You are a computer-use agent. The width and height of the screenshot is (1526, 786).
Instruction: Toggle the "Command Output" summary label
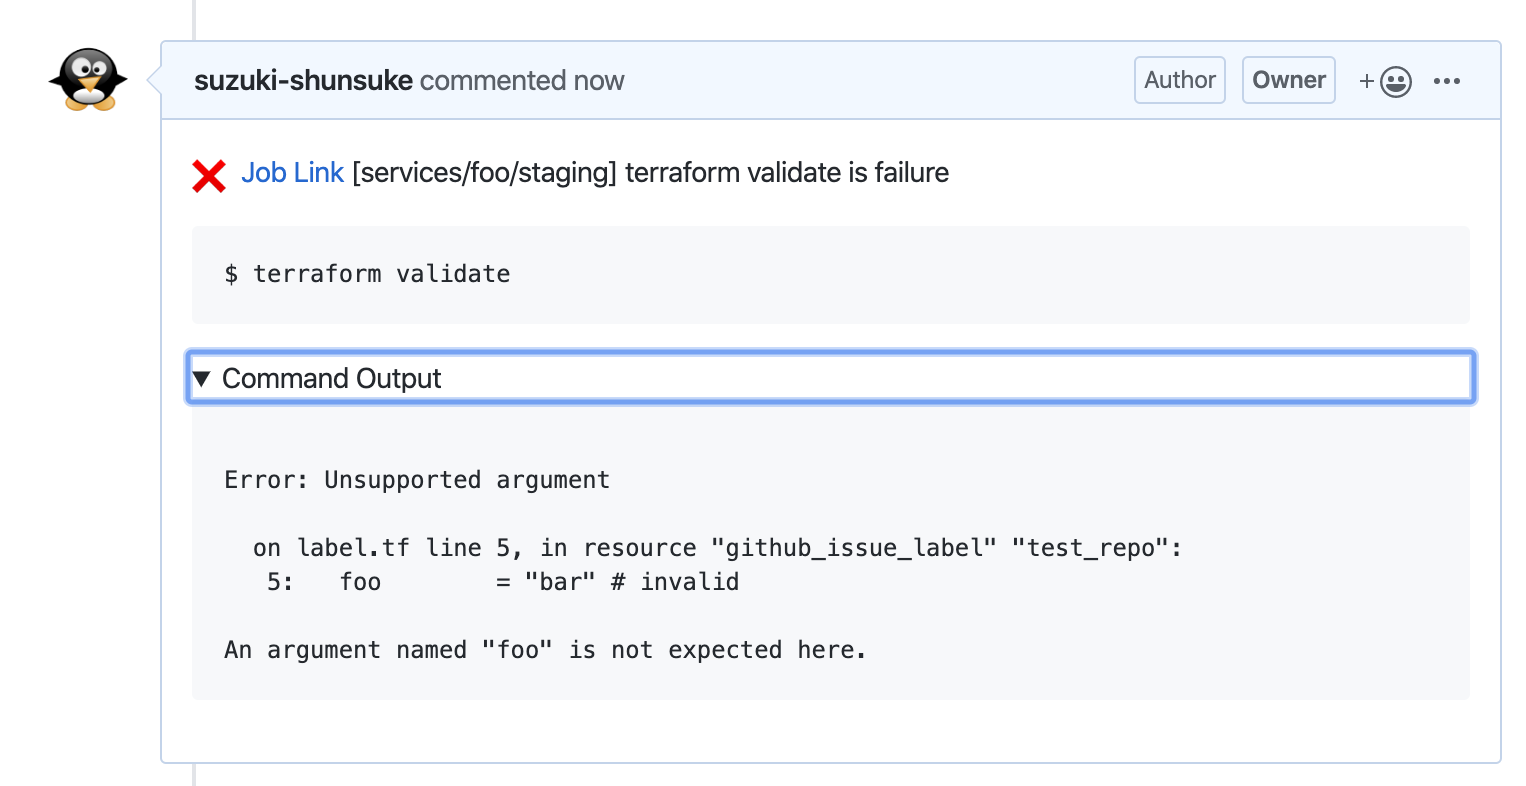[331, 379]
